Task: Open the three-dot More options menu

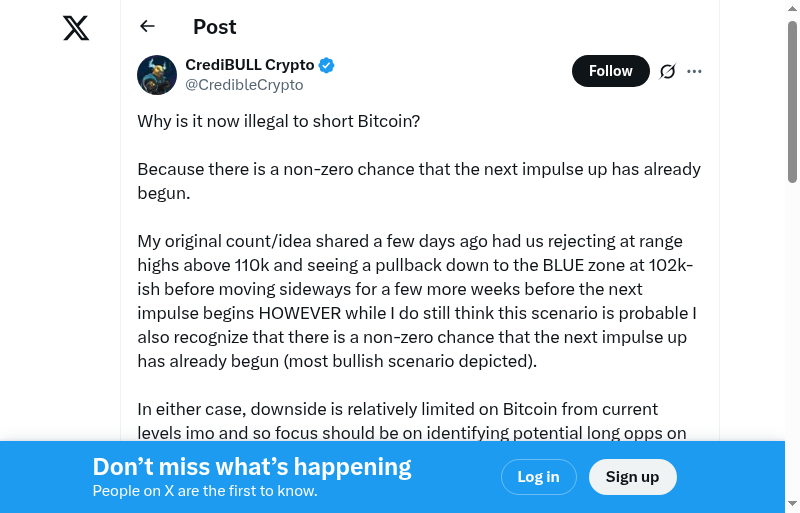Action: (695, 71)
